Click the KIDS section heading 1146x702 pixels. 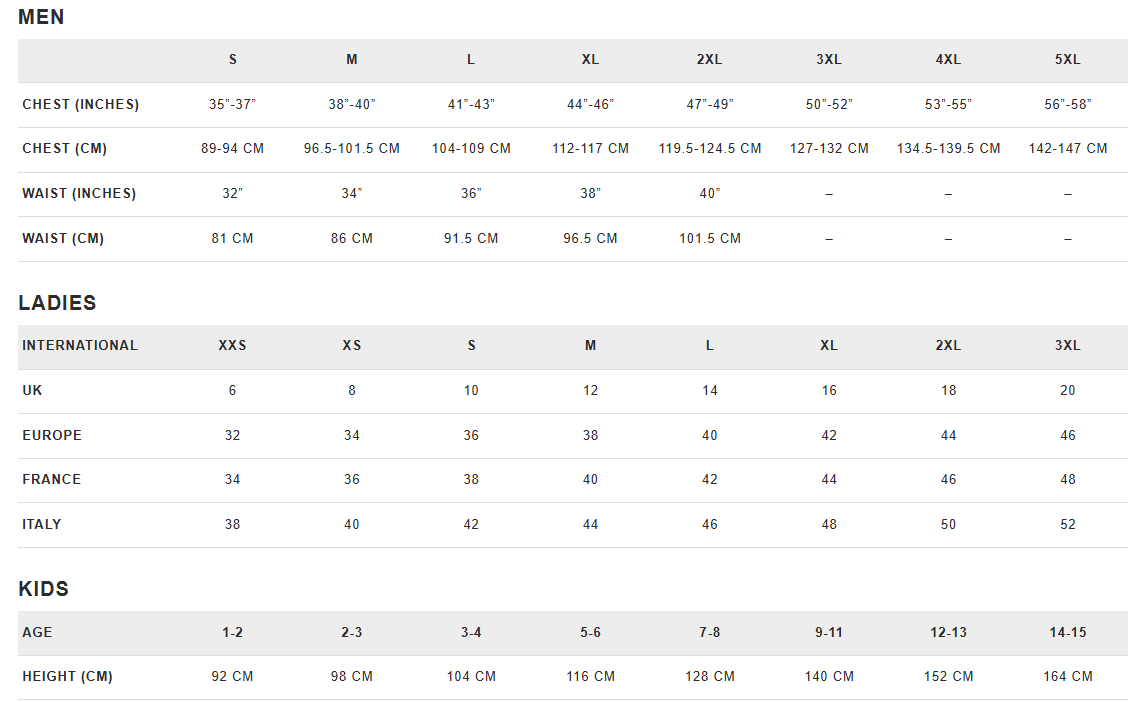[x=43, y=589]
